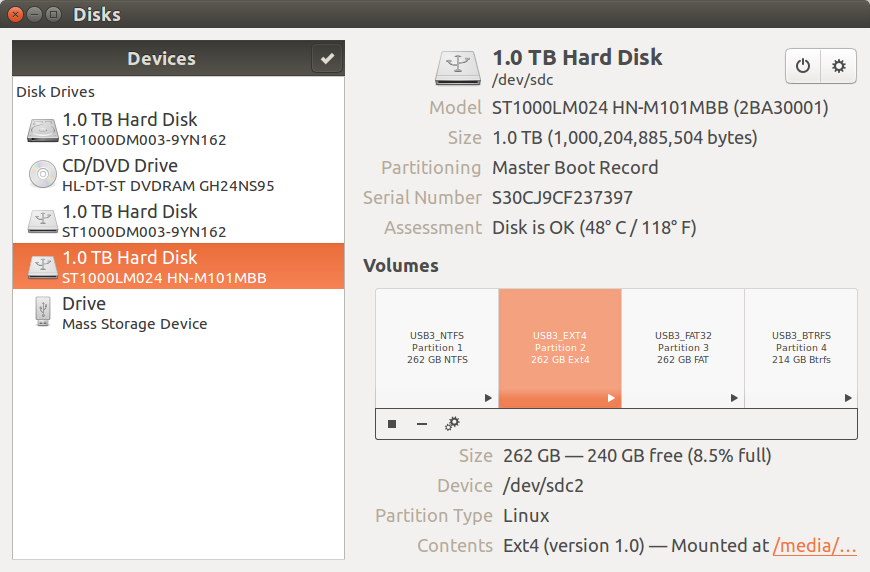The width and height of the screenshot is (870, 572).
Task: Select the CD/DVD Drive disc icon
Action: click(x=43, y=174)
